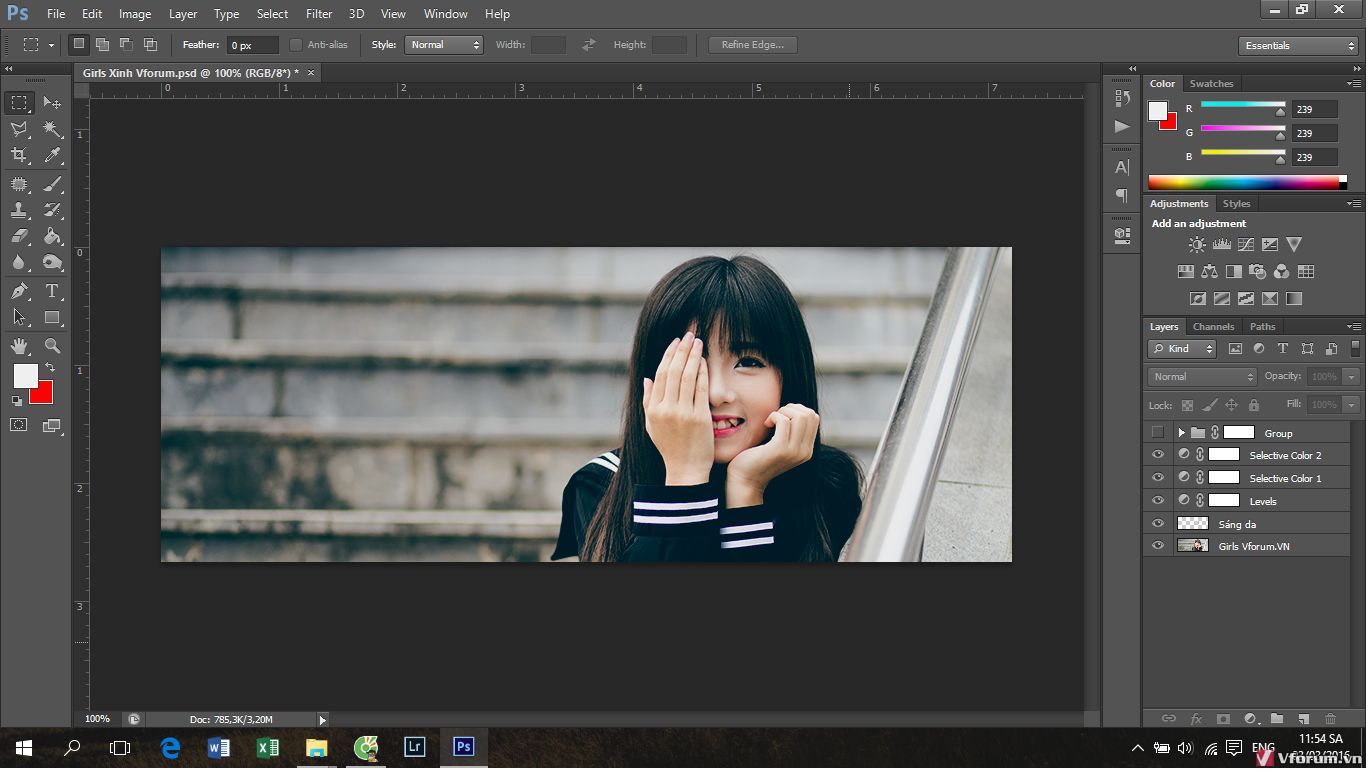Hide the Selective Color 2 layer
1370x772 pixels.
[x=1158, y=454]
